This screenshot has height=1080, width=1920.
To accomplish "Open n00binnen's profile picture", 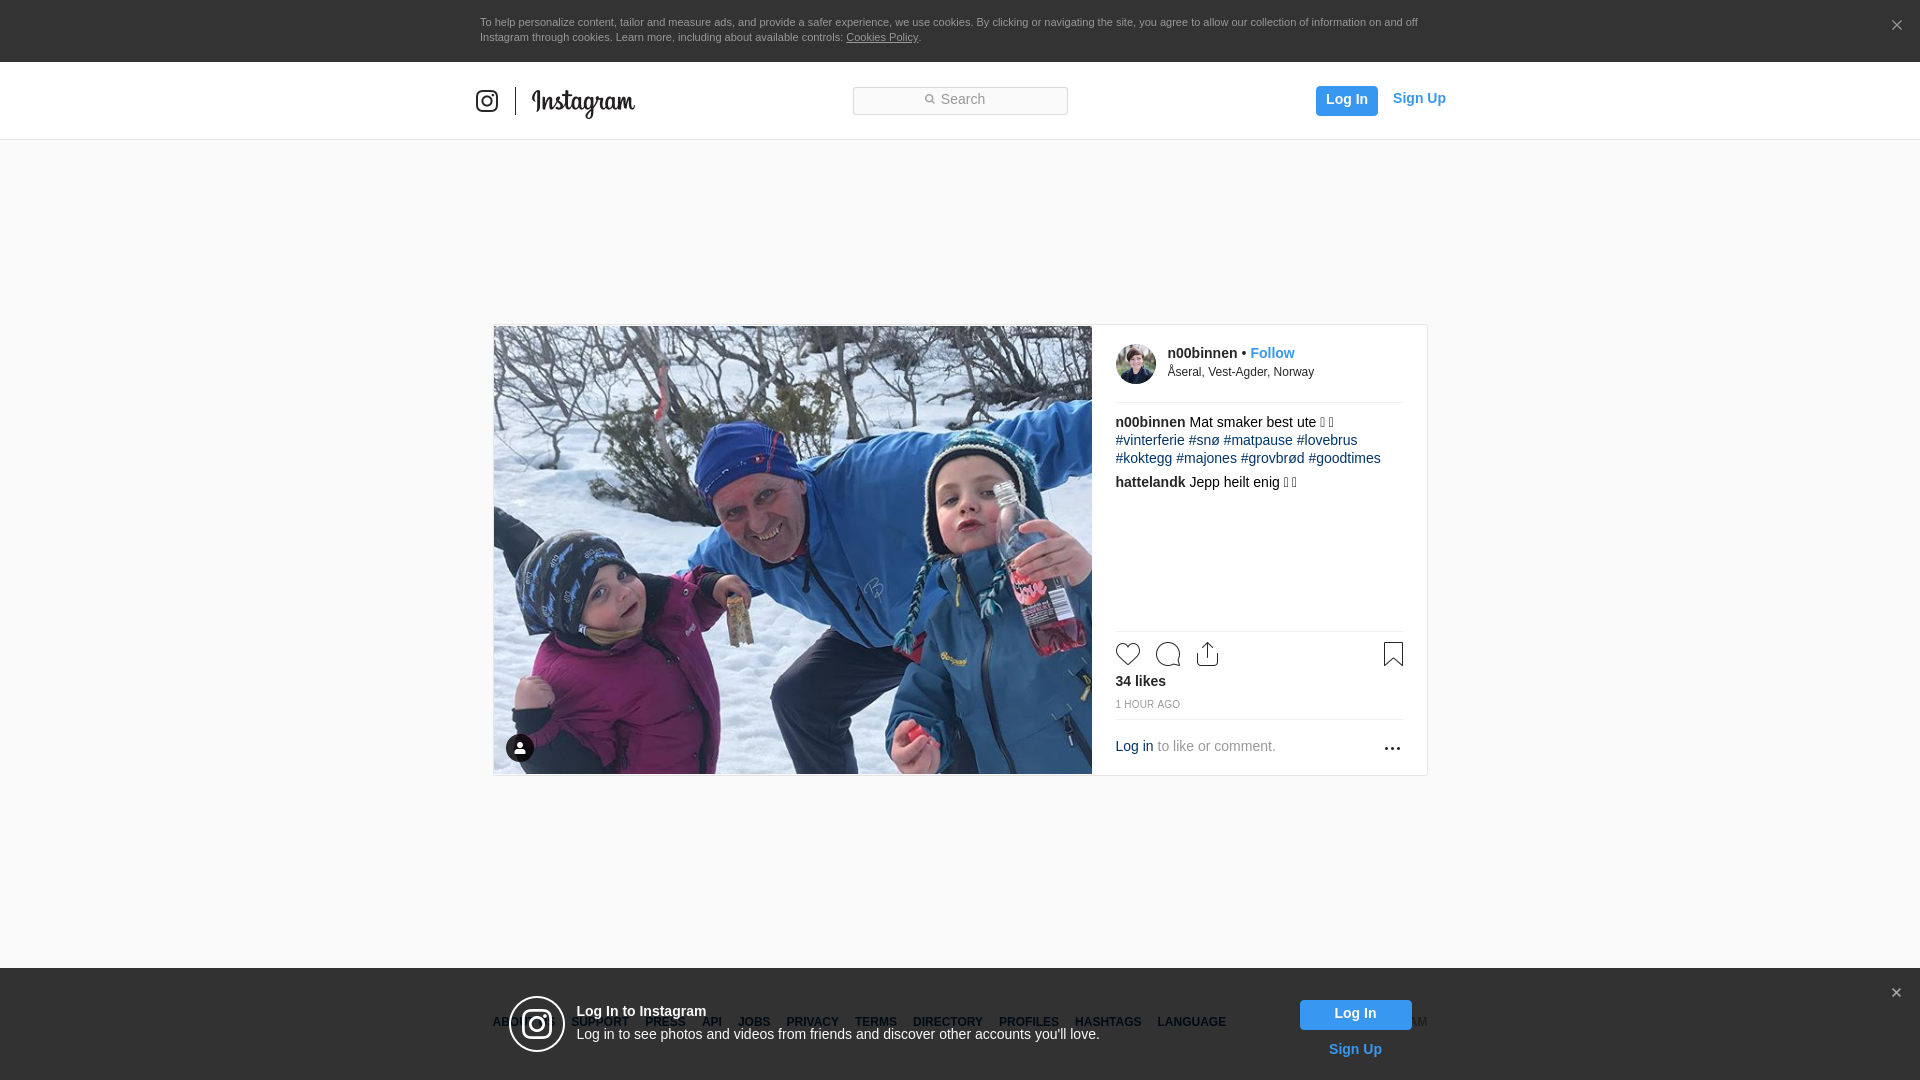I will click(1135, 364).
